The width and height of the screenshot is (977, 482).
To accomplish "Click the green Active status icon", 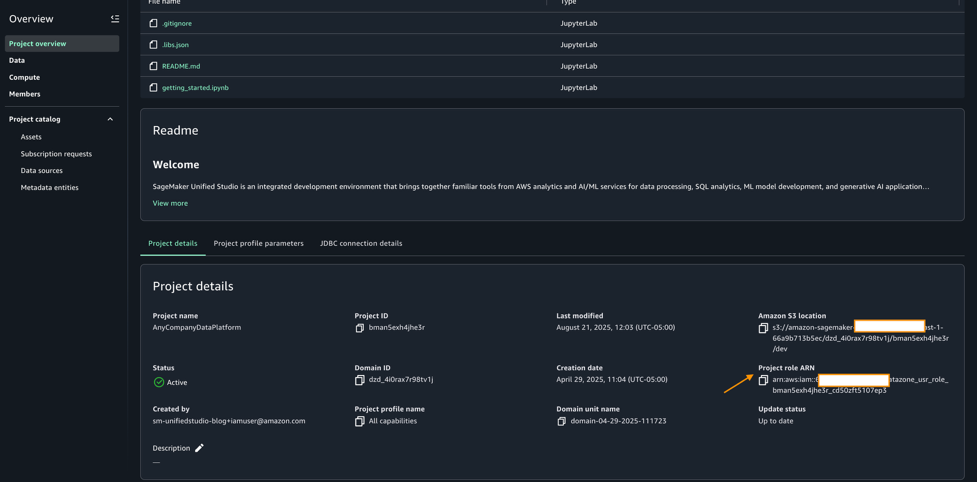I will pos(158,382).
